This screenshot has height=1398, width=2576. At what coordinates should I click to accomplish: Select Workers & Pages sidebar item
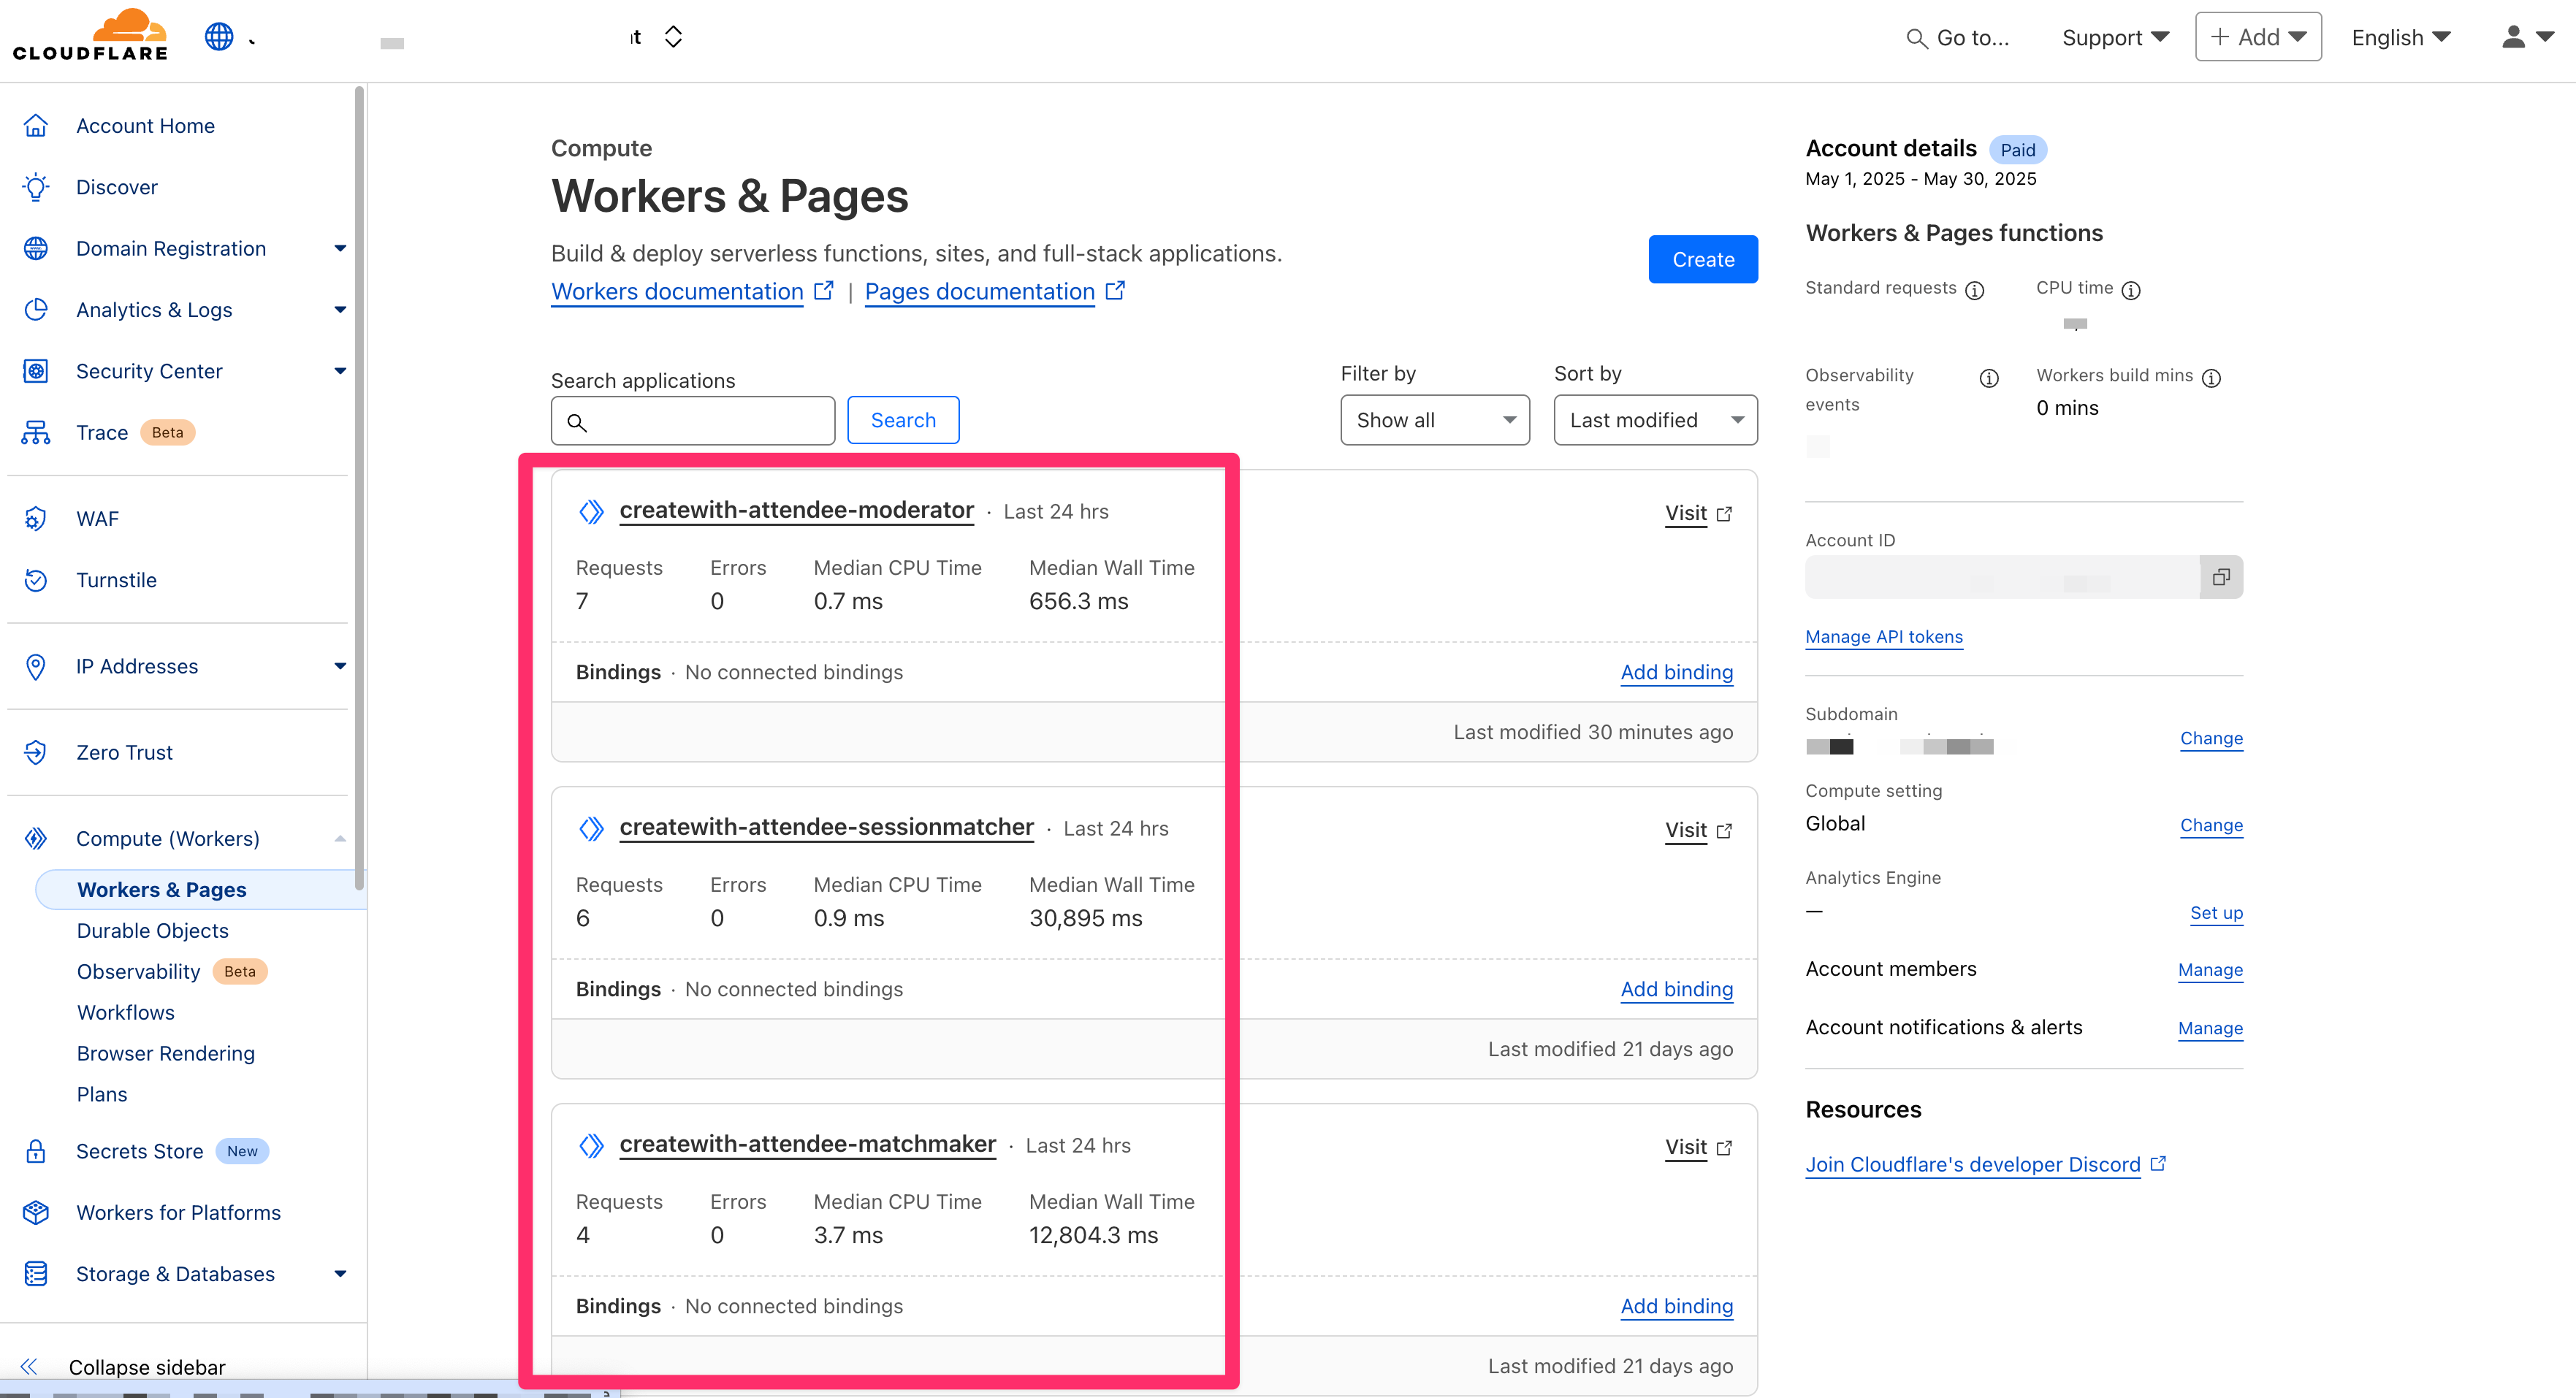201,889
